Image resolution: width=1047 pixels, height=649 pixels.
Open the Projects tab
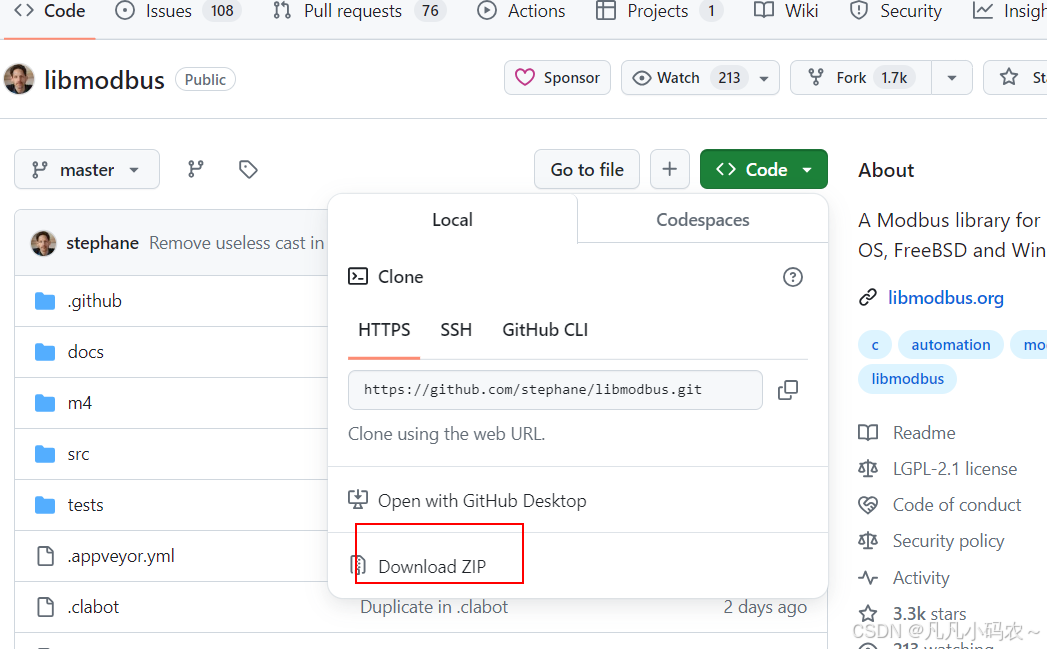tap(658, 11)
